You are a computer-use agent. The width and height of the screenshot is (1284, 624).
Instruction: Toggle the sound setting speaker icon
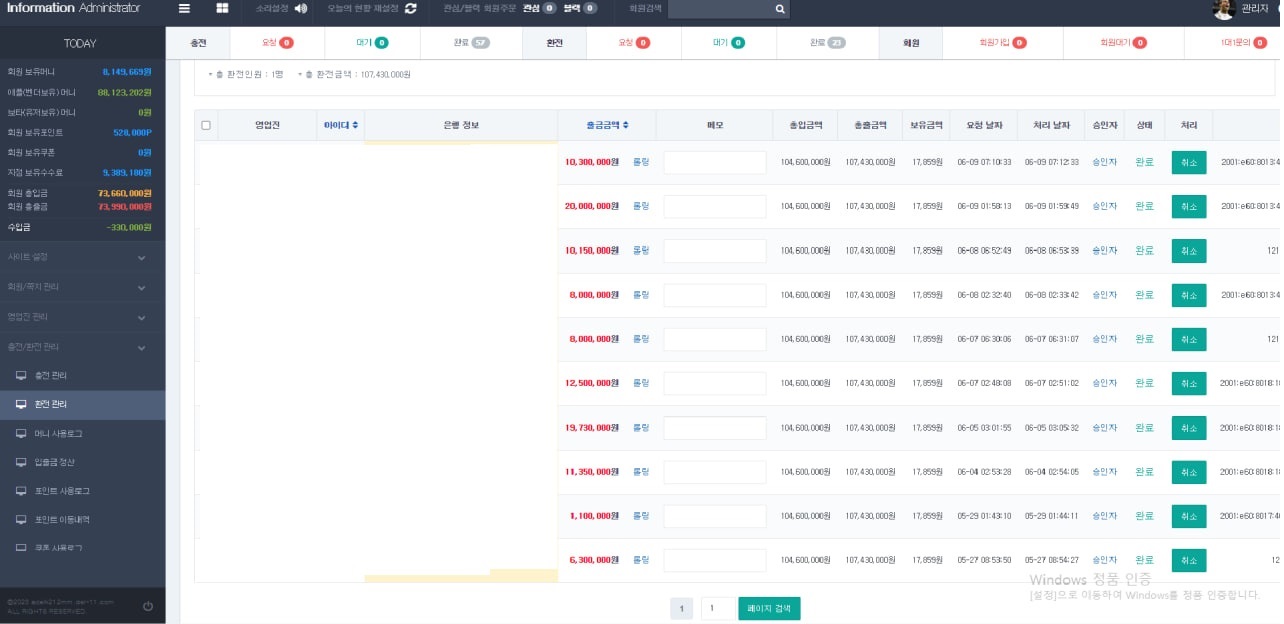pyautogui.click(x=301, y=9)
